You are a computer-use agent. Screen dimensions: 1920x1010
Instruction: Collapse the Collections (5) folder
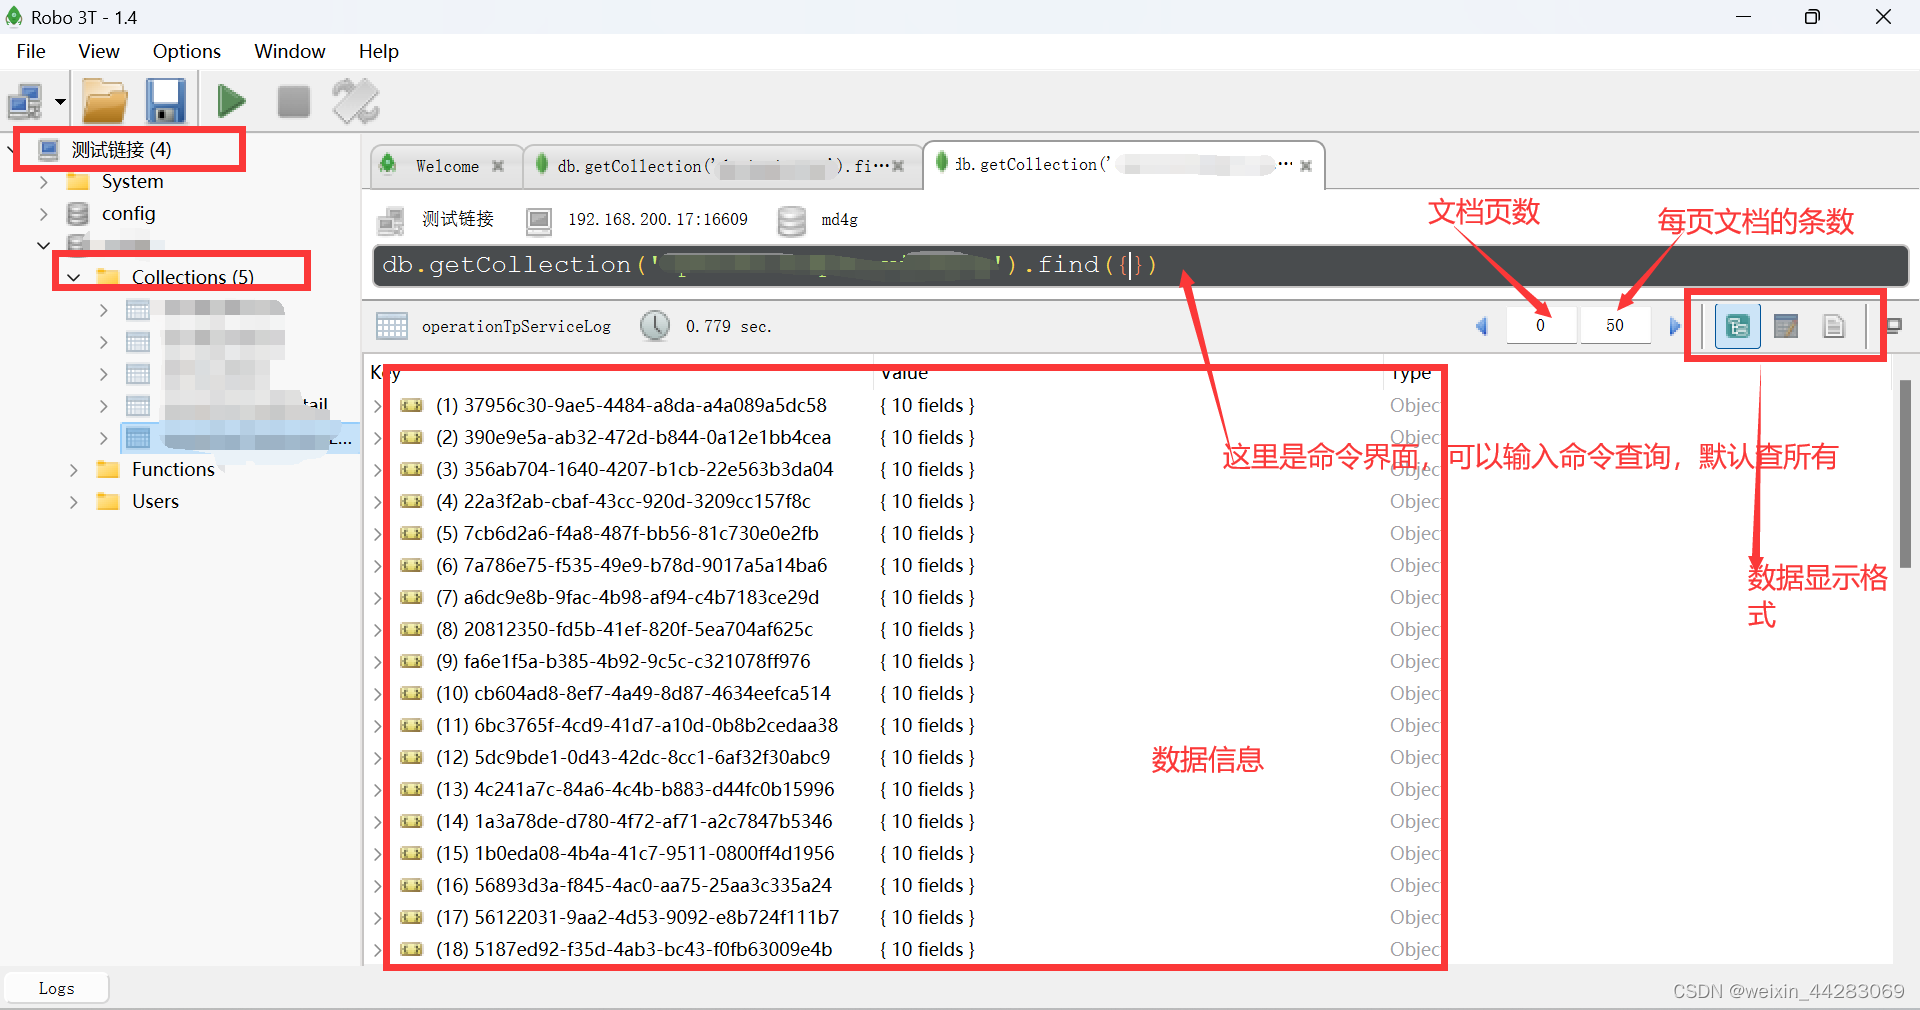[x=73, y=277]
